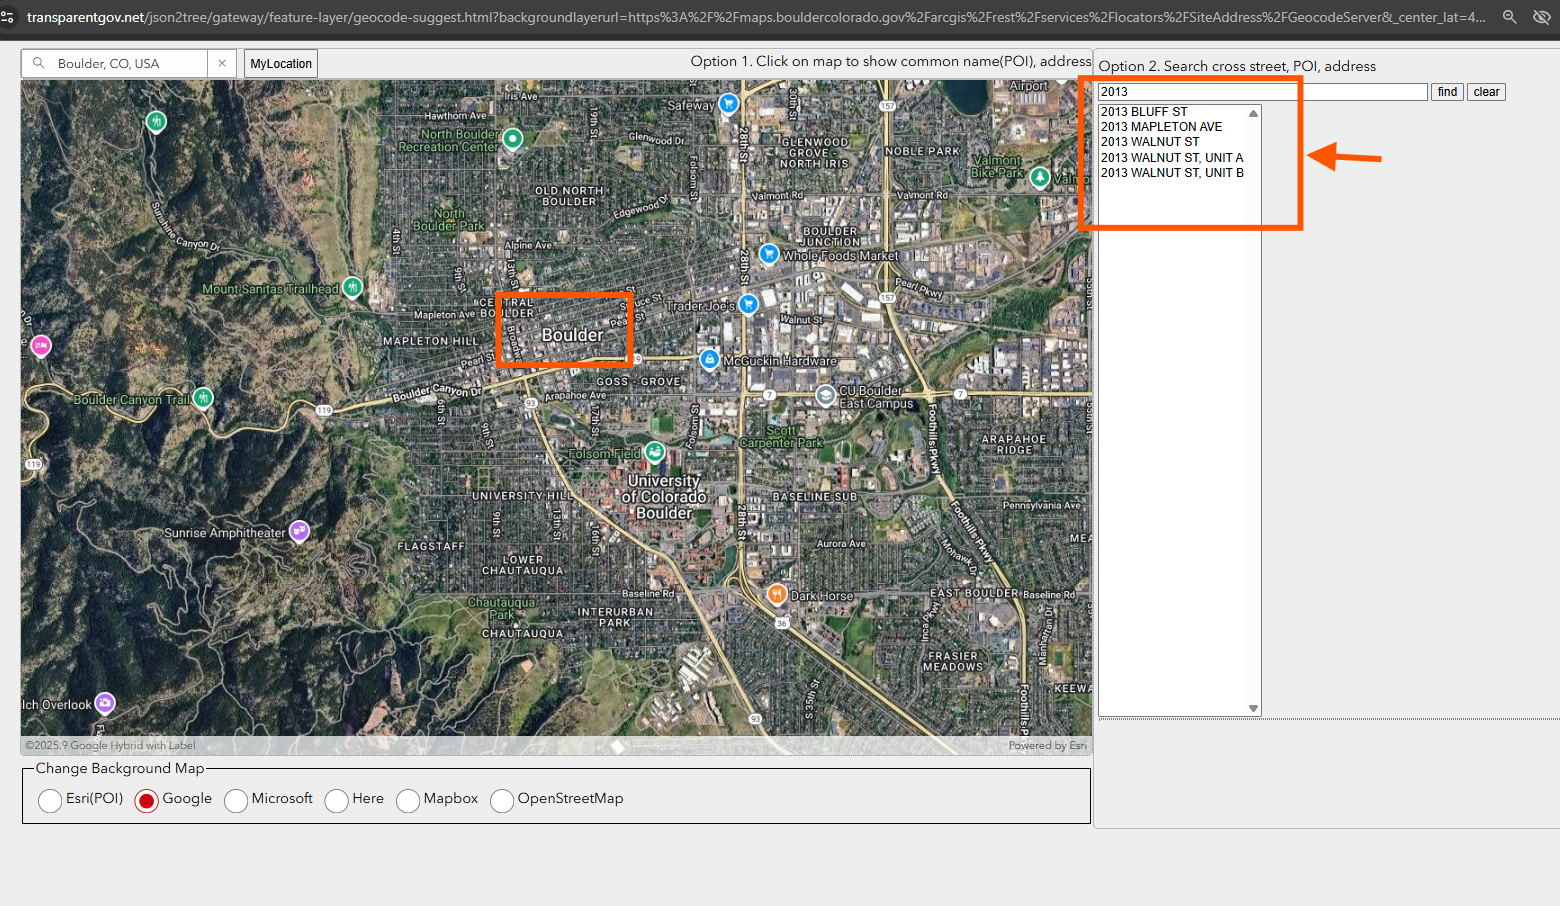Select the Mapbox background radio button
Image resolution: width=1560 pixels, height=906 pixels.
click(x=408, y=800)
